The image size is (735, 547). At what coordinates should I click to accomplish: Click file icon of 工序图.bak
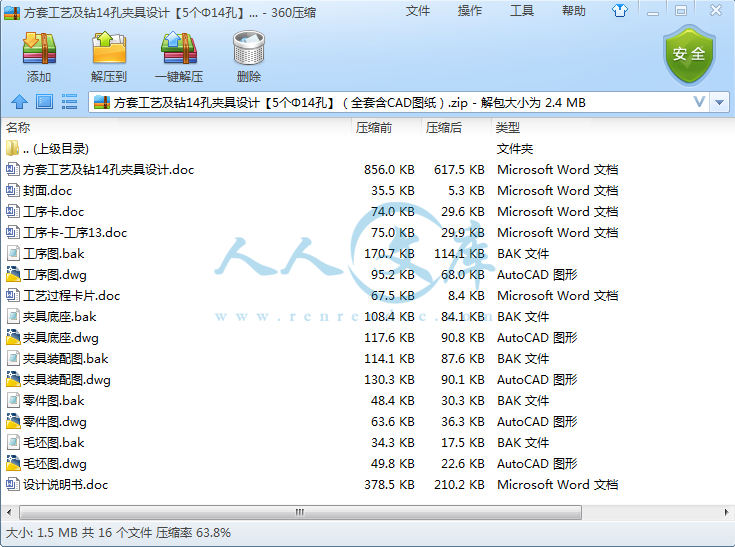pos(13,253)
